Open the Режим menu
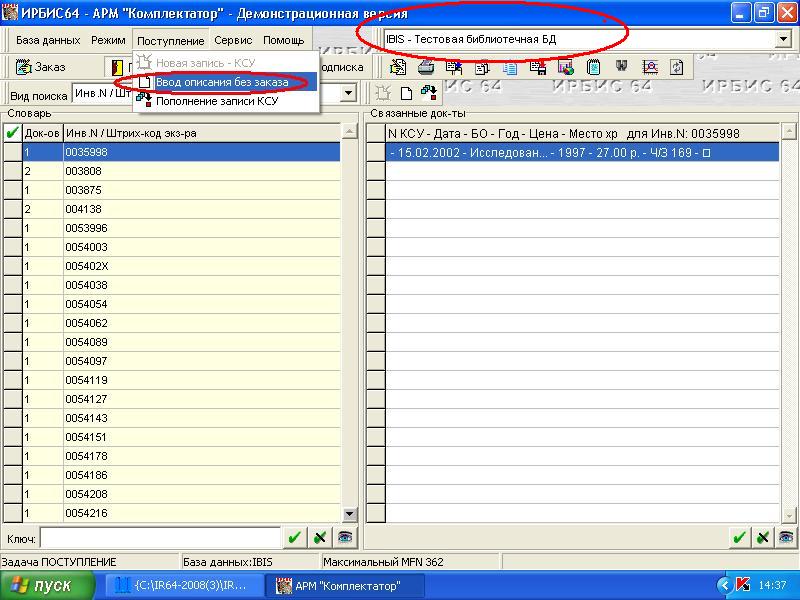Image resolution: width=800 pixels, height=600 pixels. (108, 41)
